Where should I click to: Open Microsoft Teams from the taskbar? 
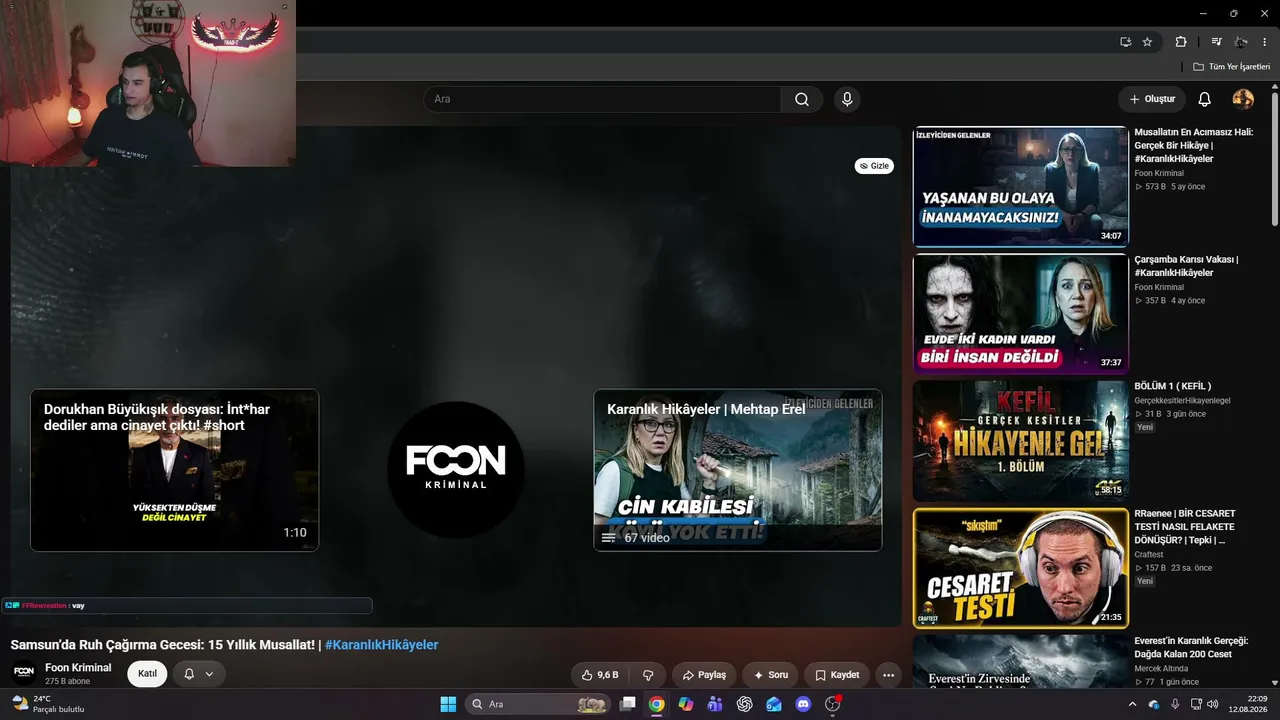click(715, 704)
